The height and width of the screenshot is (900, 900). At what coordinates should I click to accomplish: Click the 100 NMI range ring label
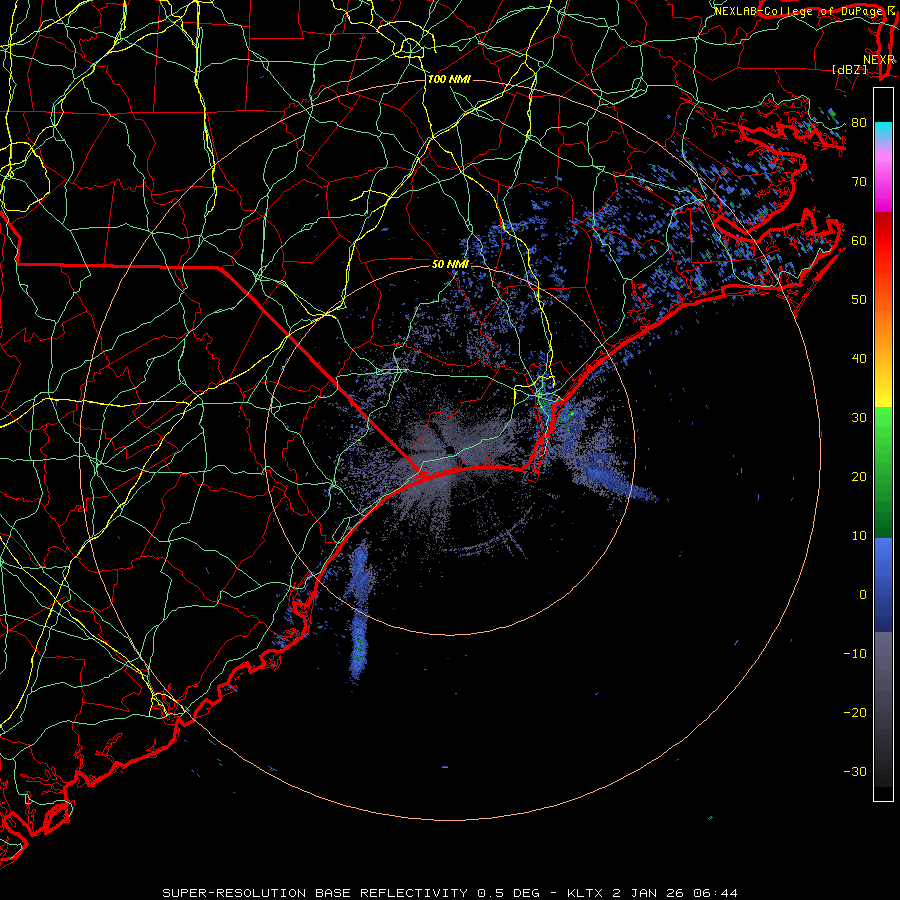pos(449,79)
